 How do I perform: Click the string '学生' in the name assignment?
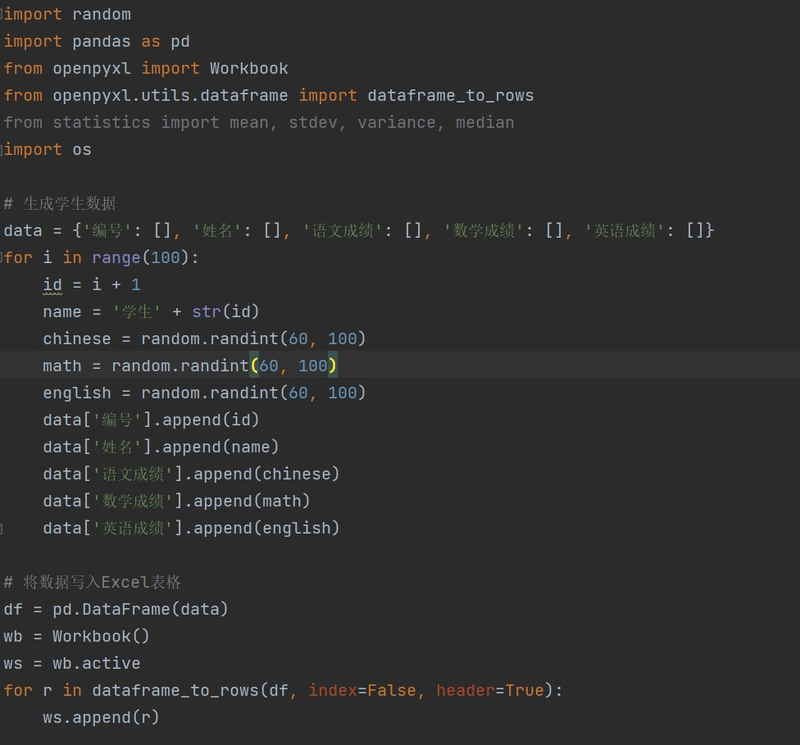click(x=136, y=312)
